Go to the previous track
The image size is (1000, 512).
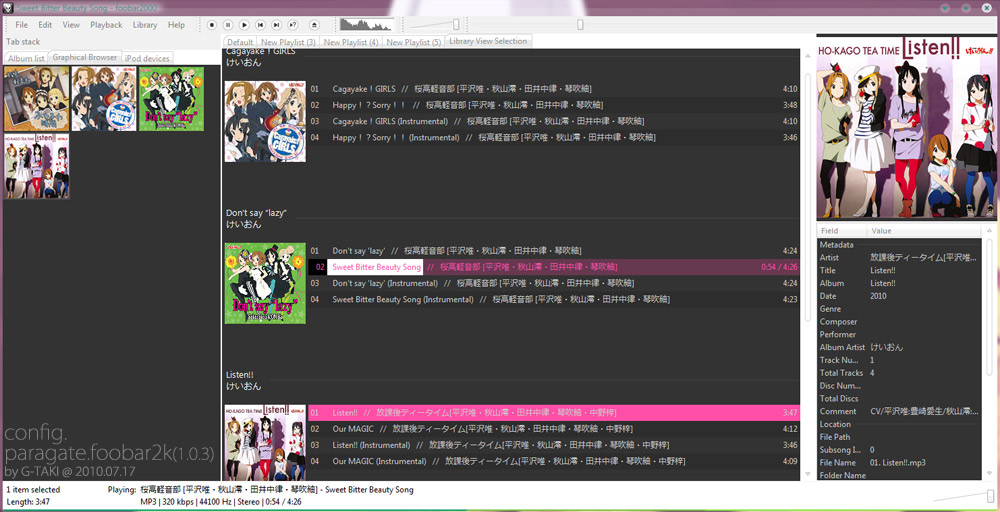(260, 25)
